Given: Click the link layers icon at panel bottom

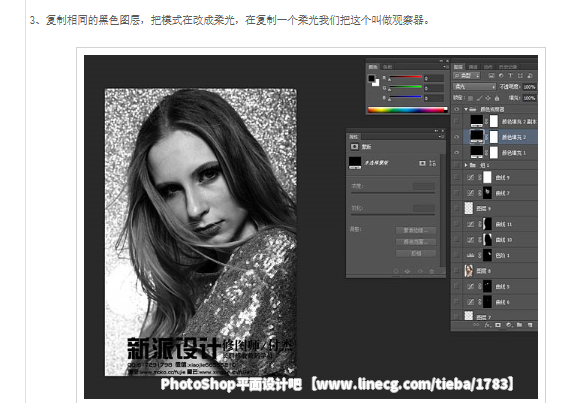Looking at the screenshot, I should pyautogui.click(x=476, y=325).
